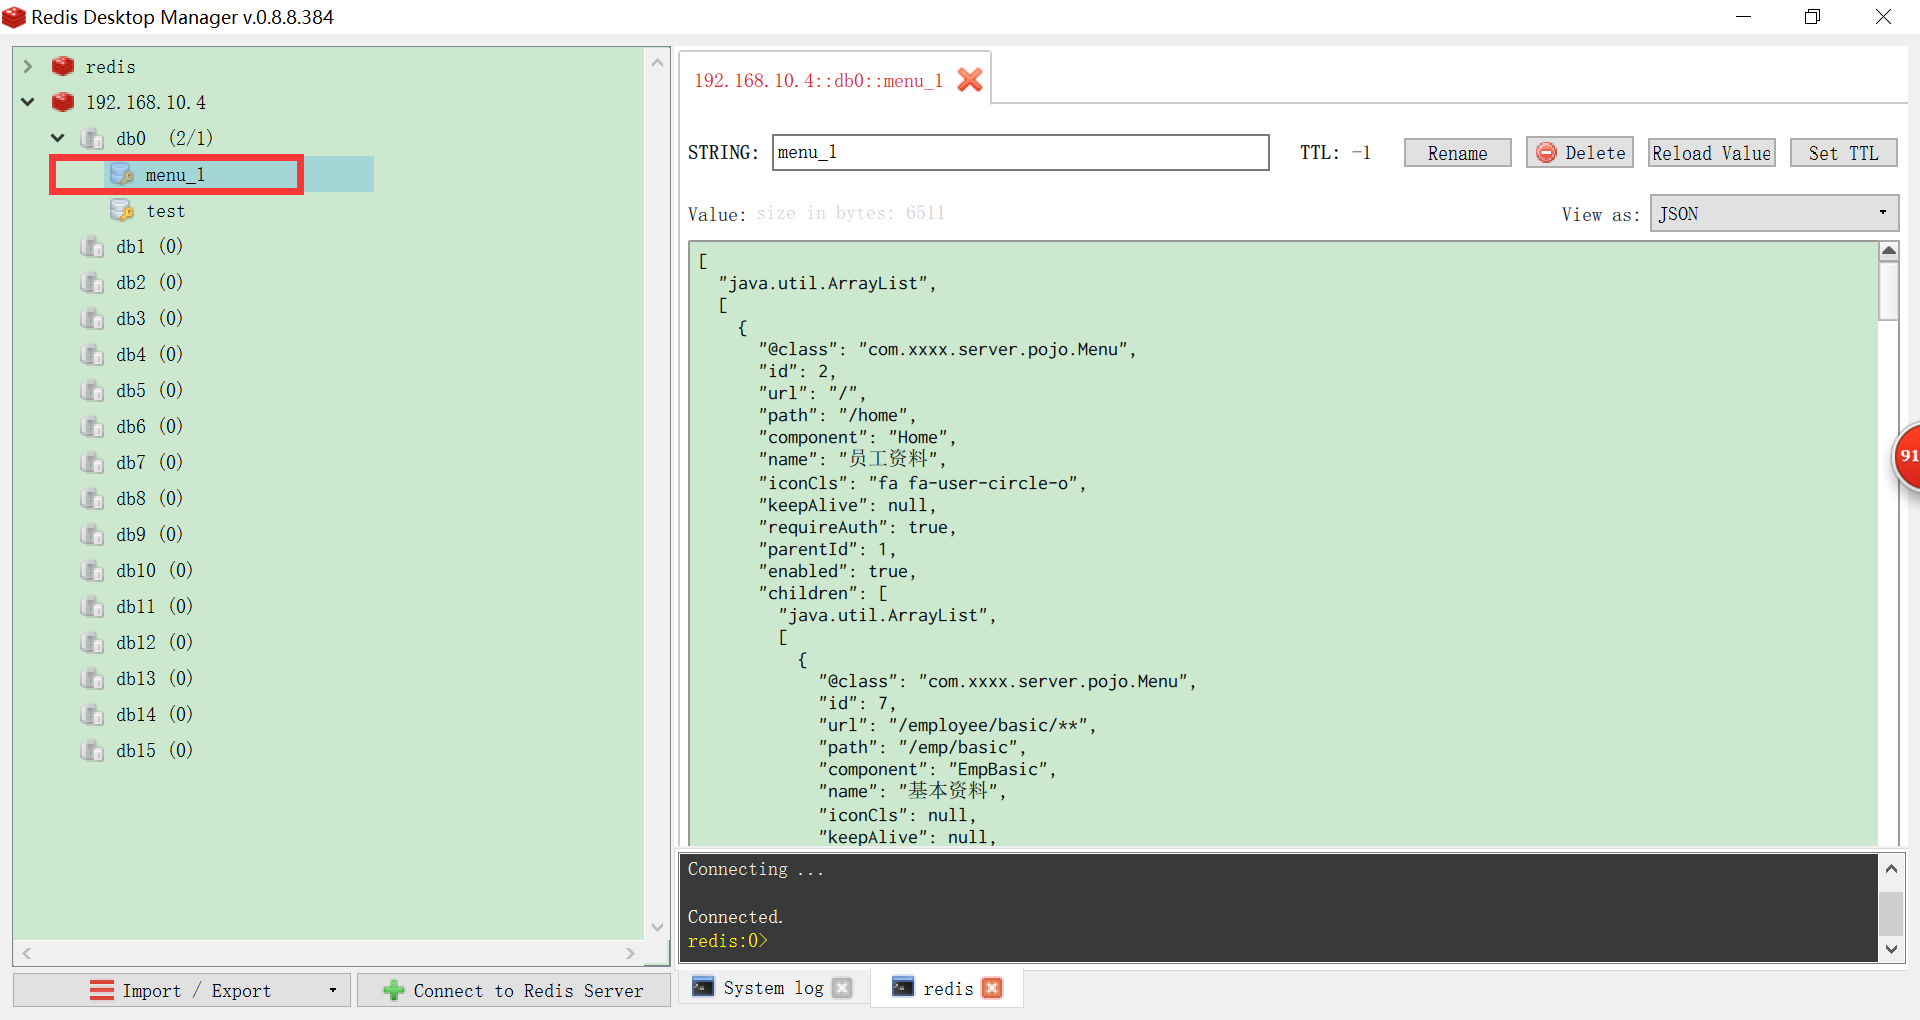Click the Delete stop-sign icon
The image size is (1920, 1020).
pyautogui.click(x=1546, y=153)
